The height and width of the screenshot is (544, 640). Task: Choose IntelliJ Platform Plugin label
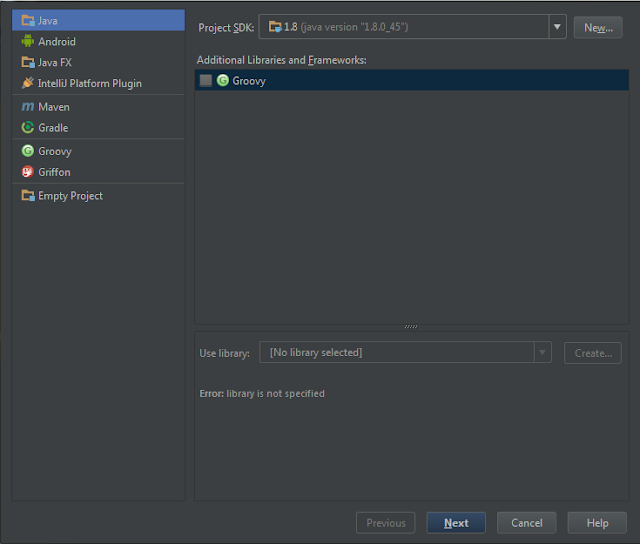pos(90,84)
